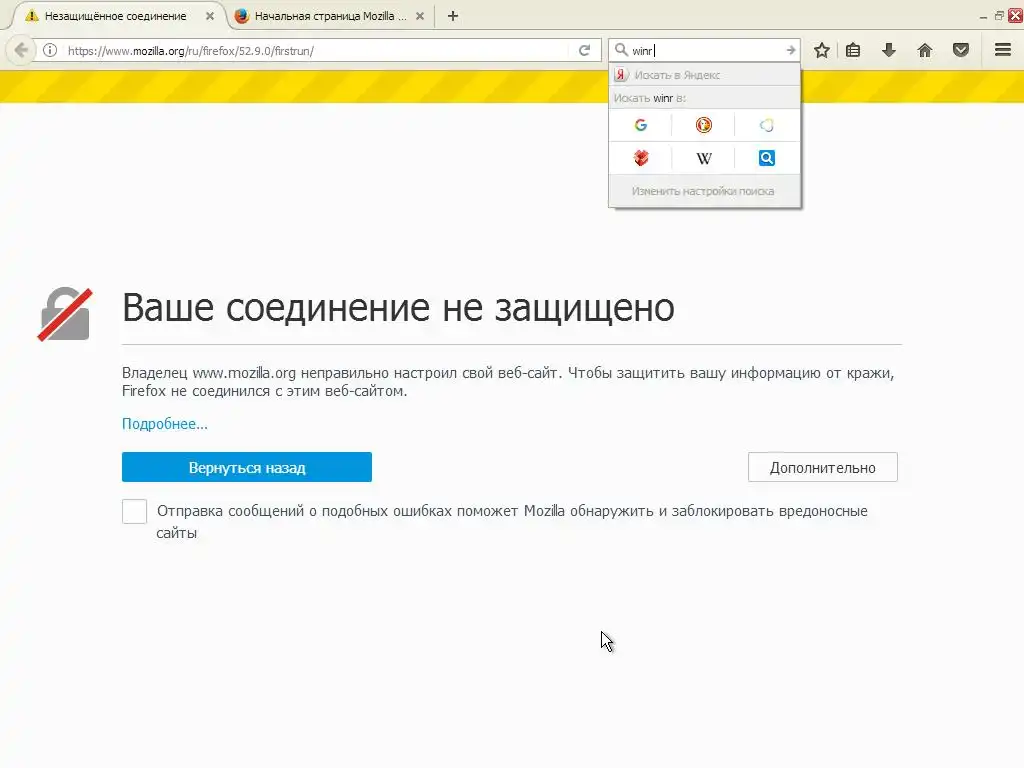Show bookmarks list icon
Screen dimensions: 1024x768
point(853,50)
